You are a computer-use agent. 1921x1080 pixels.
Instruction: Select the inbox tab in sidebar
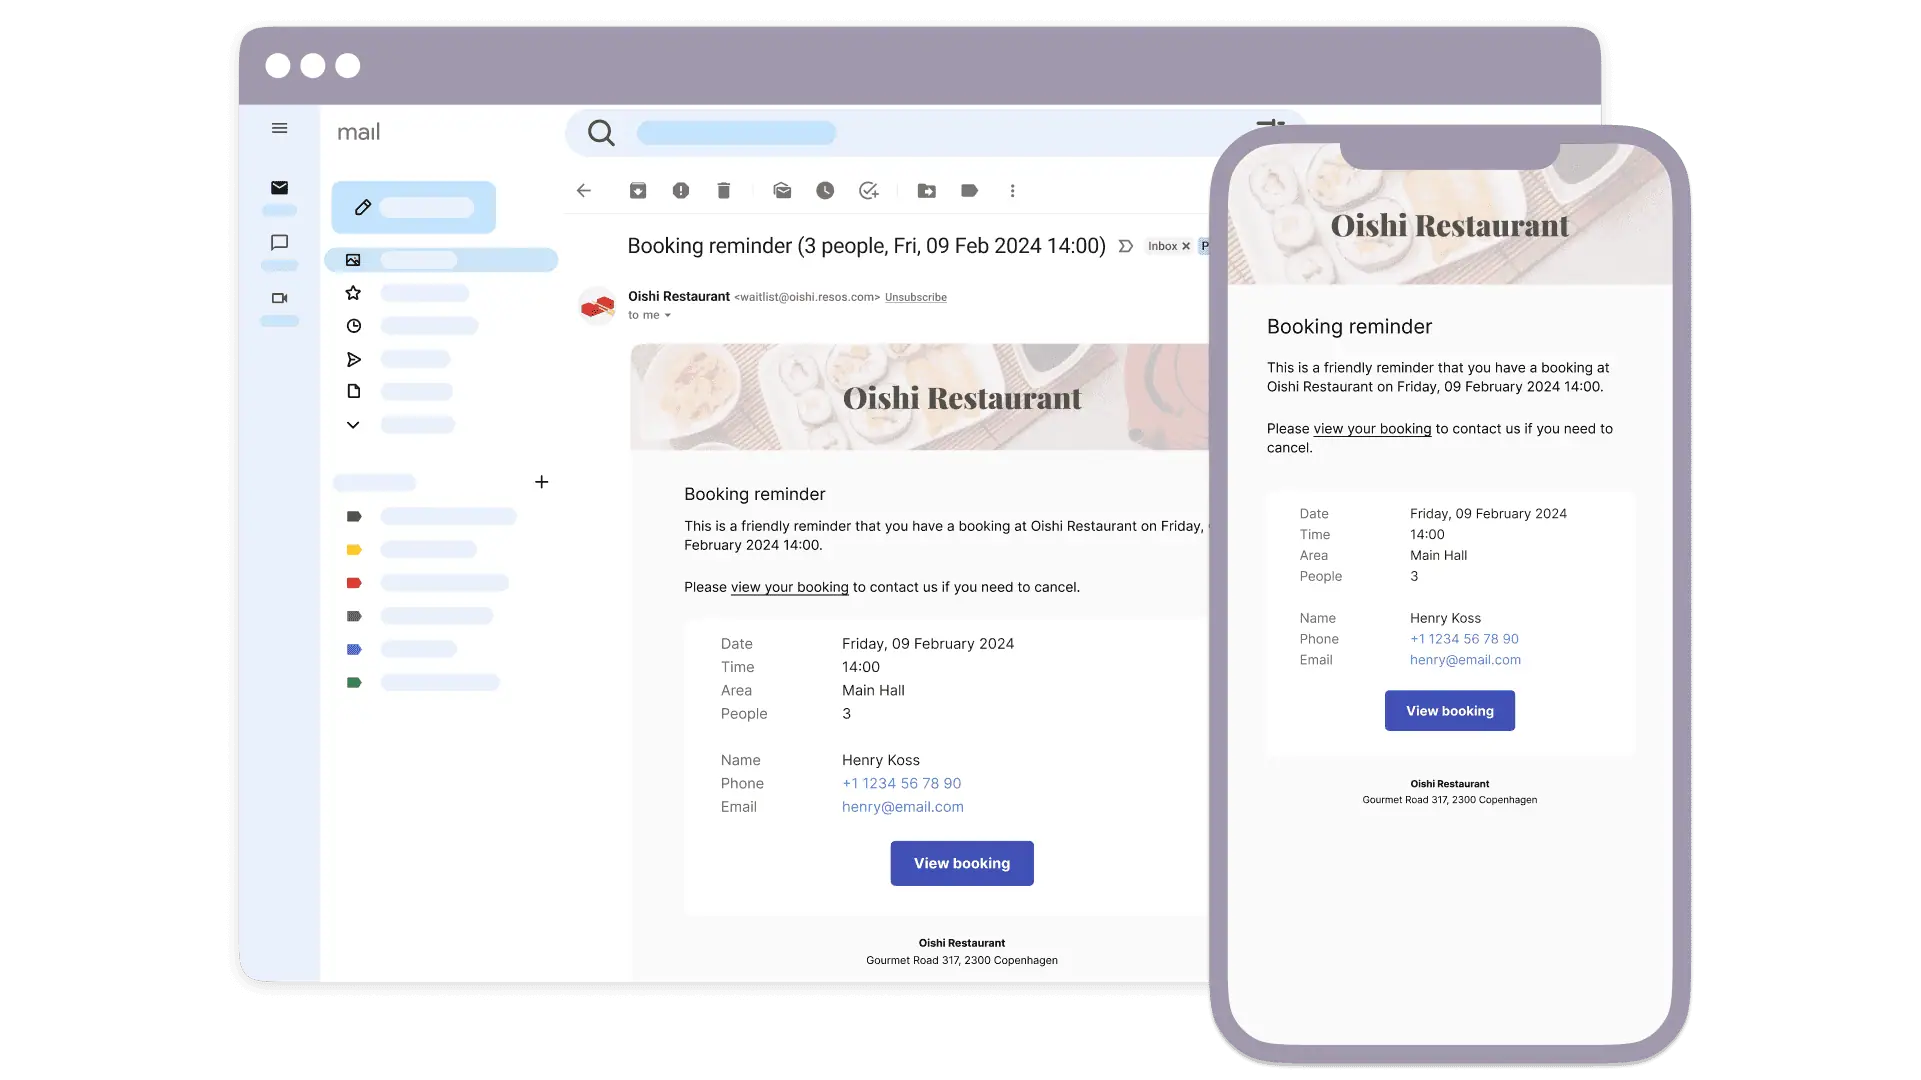point(442,260)
